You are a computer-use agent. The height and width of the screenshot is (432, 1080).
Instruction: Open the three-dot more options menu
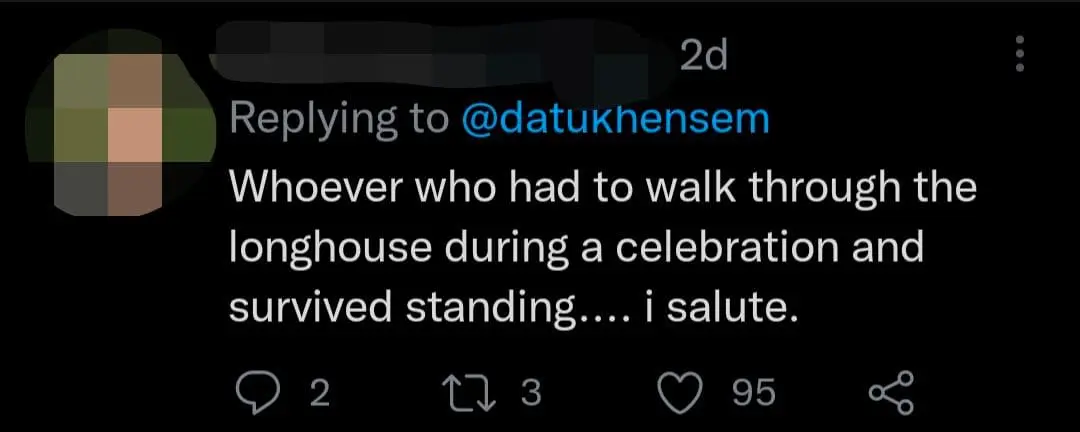click(x=1020, y=54)
